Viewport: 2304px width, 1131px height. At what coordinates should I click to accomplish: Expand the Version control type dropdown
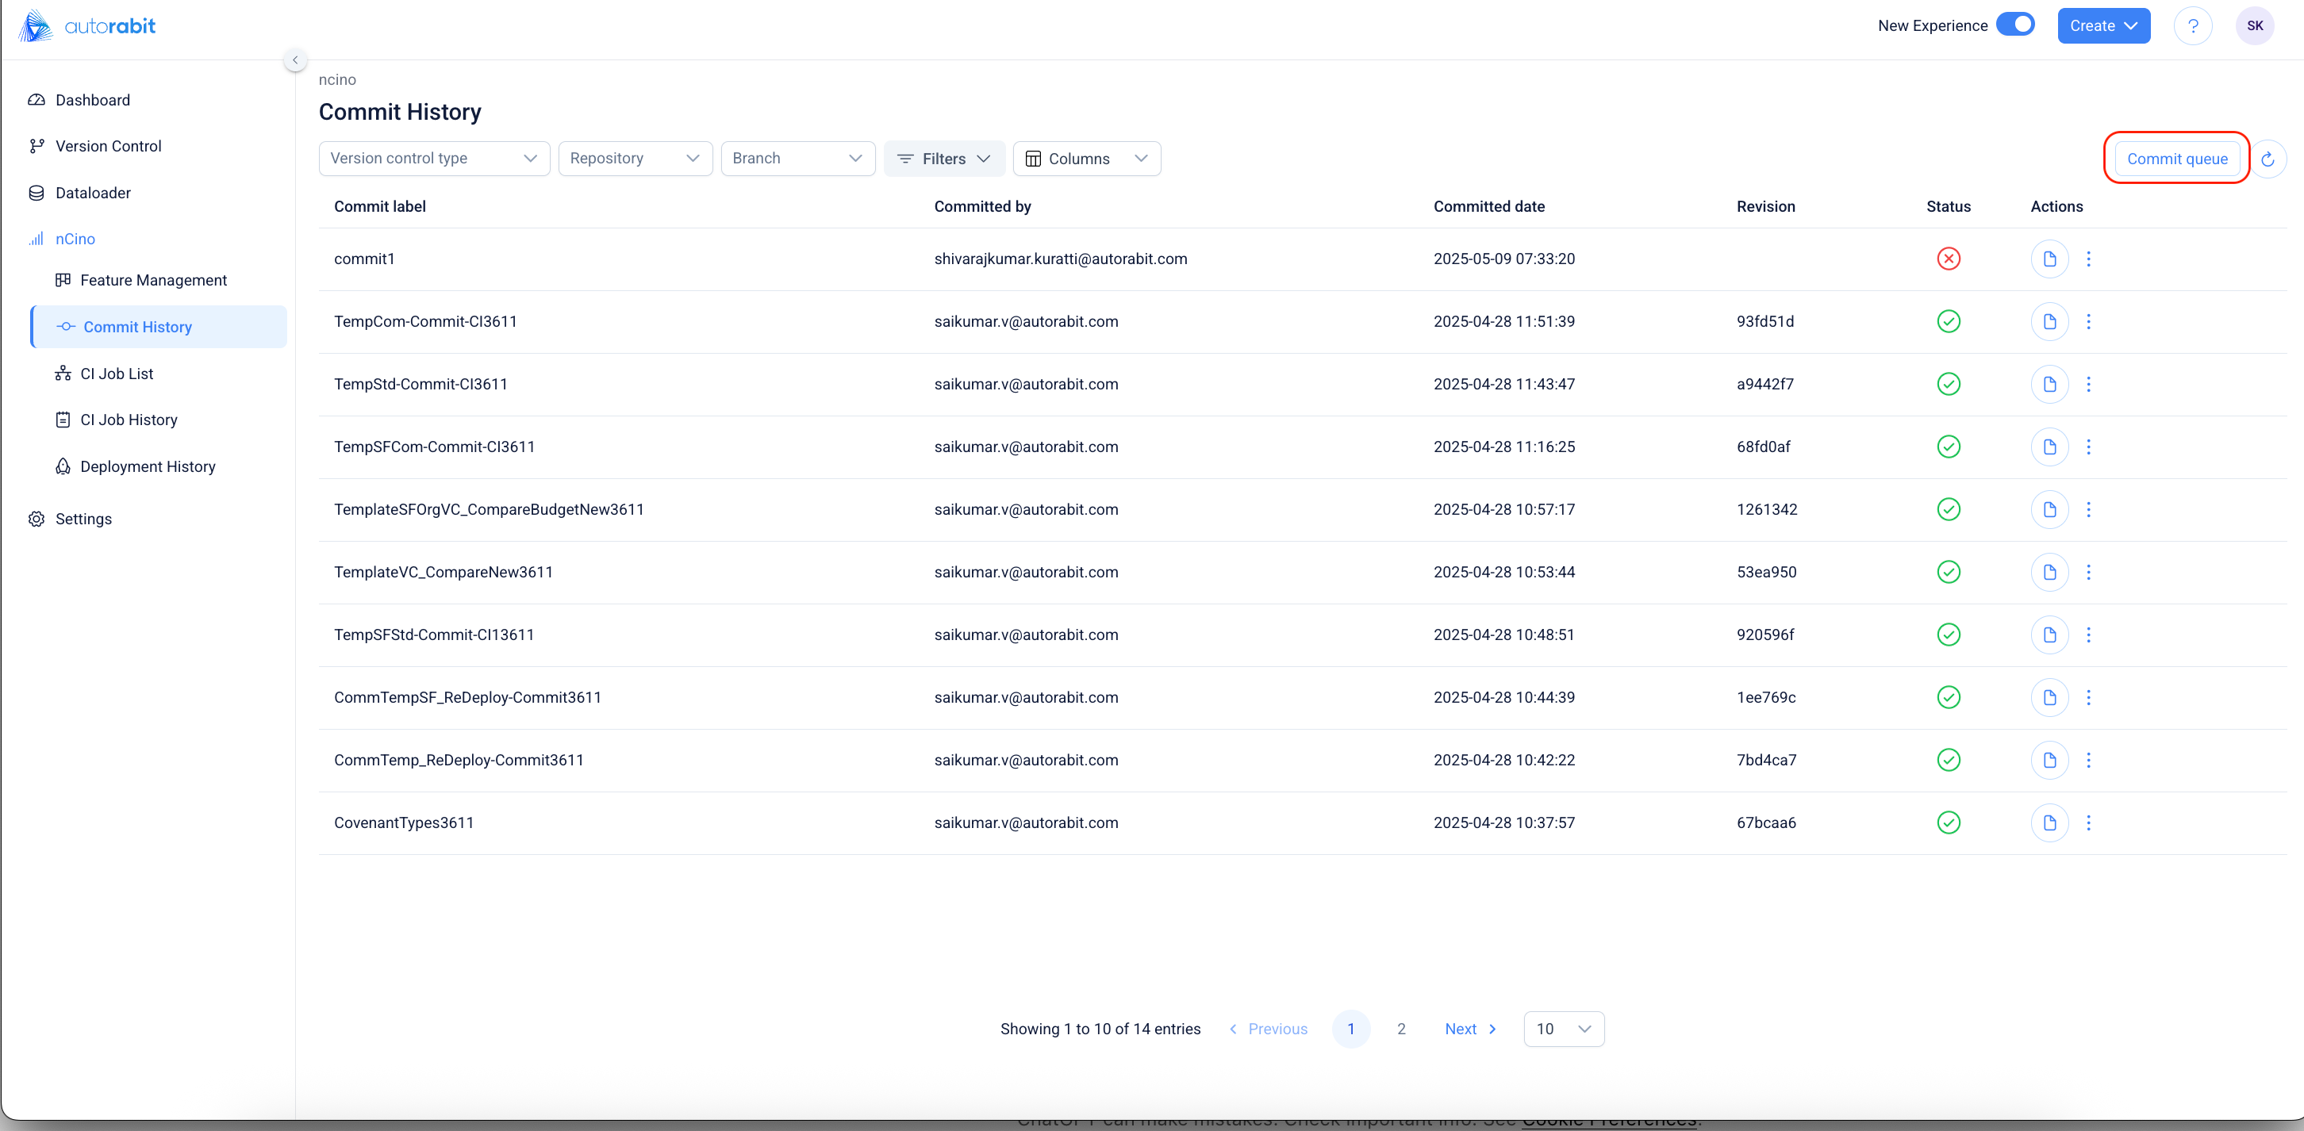[434, 158]
